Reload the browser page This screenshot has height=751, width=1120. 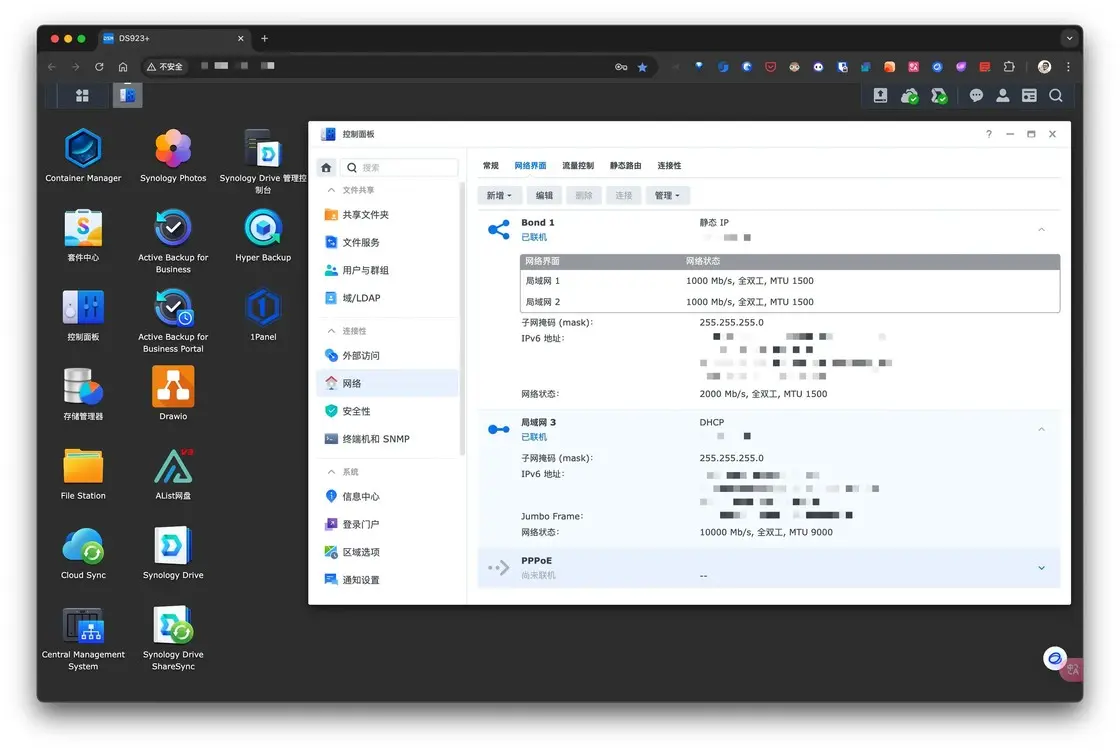(99, 66)
